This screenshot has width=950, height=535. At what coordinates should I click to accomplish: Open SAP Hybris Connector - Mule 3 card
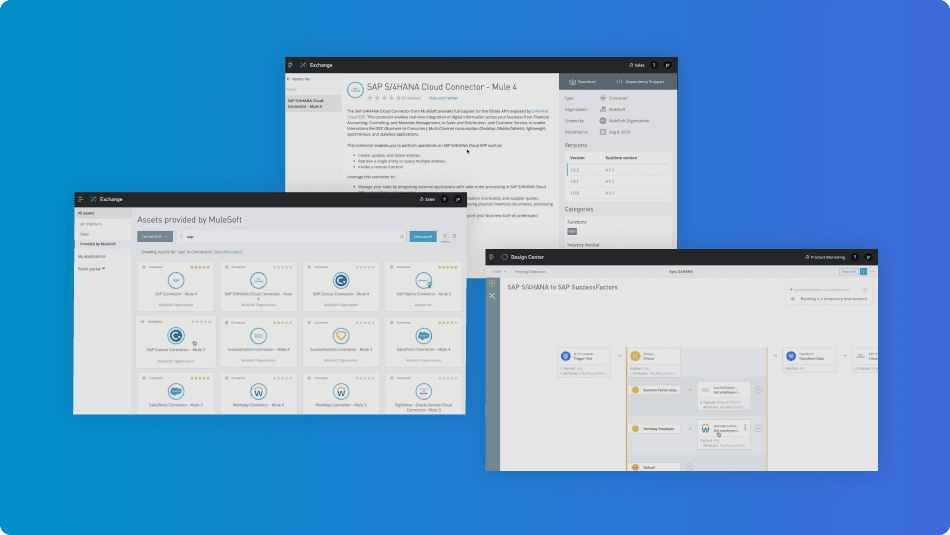(424, 286)
